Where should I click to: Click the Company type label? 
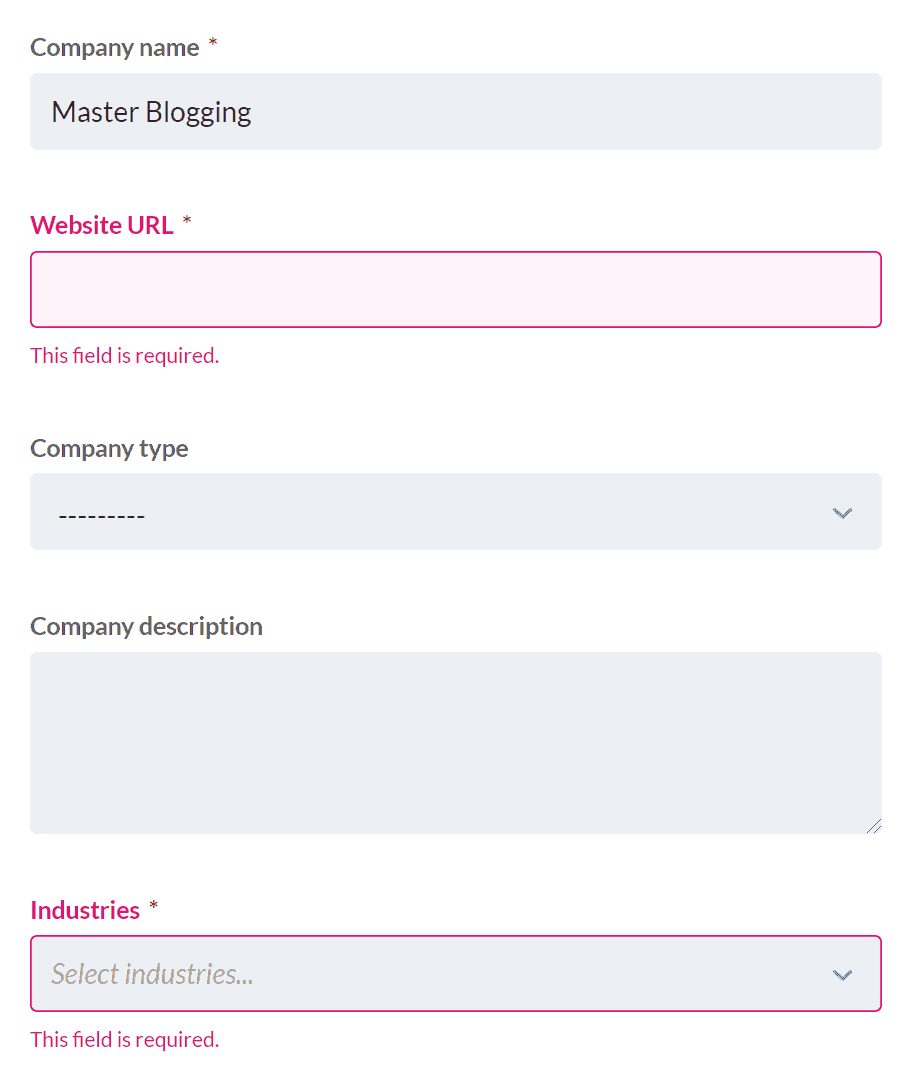click(109, 448)
